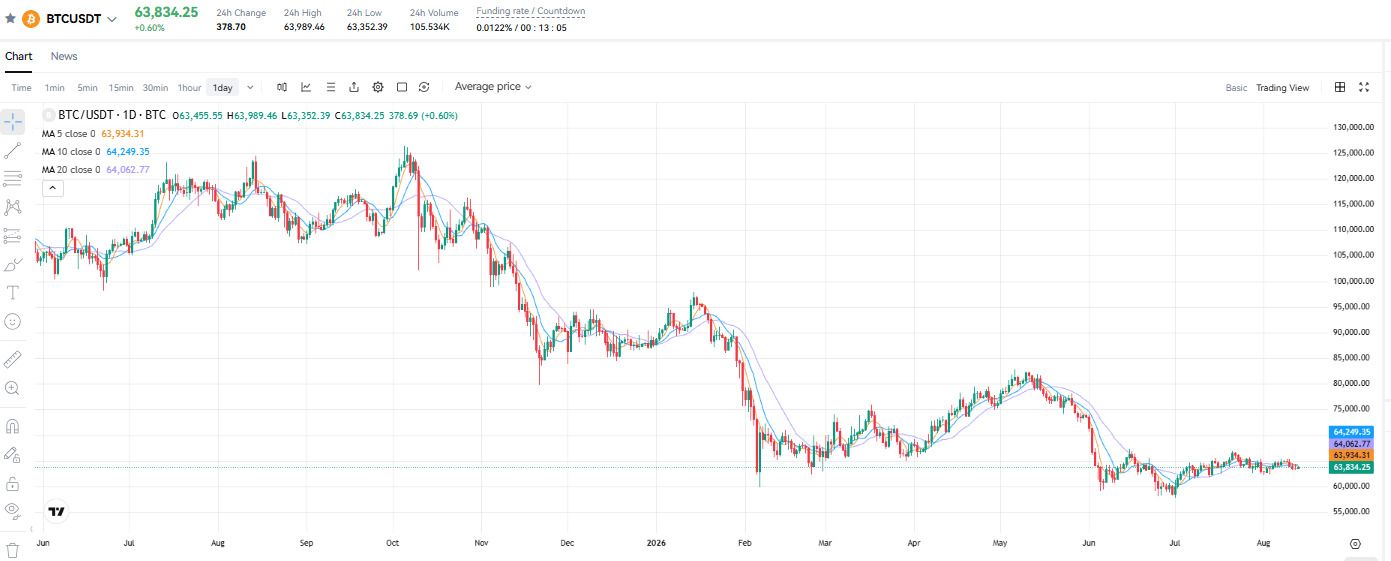Image resolution: width=1391 pixels, height=561 pixels.
Task: Delete drawings with the trash icon
Action: [13, 550]
